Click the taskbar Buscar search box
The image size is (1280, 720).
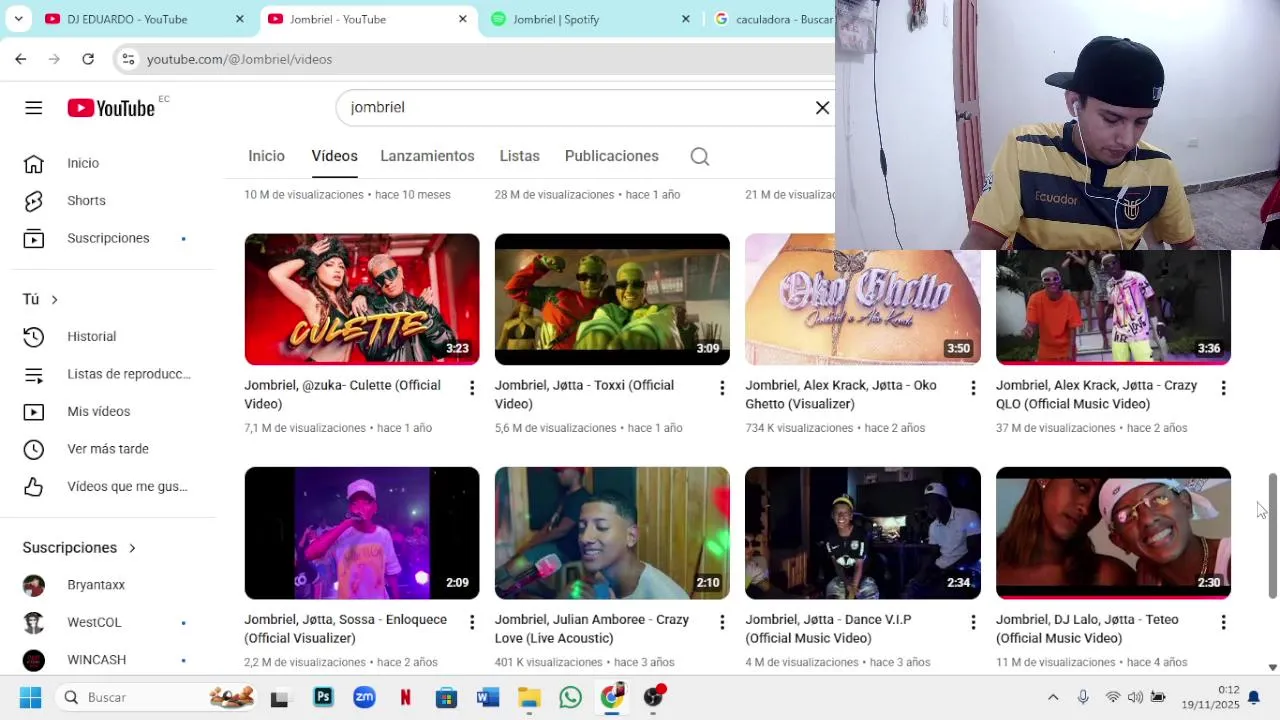157,697
